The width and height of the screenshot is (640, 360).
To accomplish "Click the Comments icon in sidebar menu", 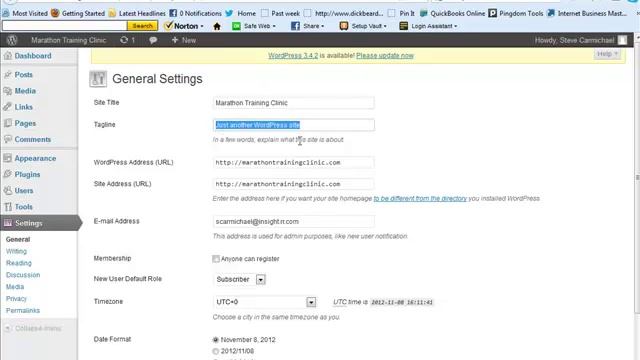I will (x=8, y=139).
